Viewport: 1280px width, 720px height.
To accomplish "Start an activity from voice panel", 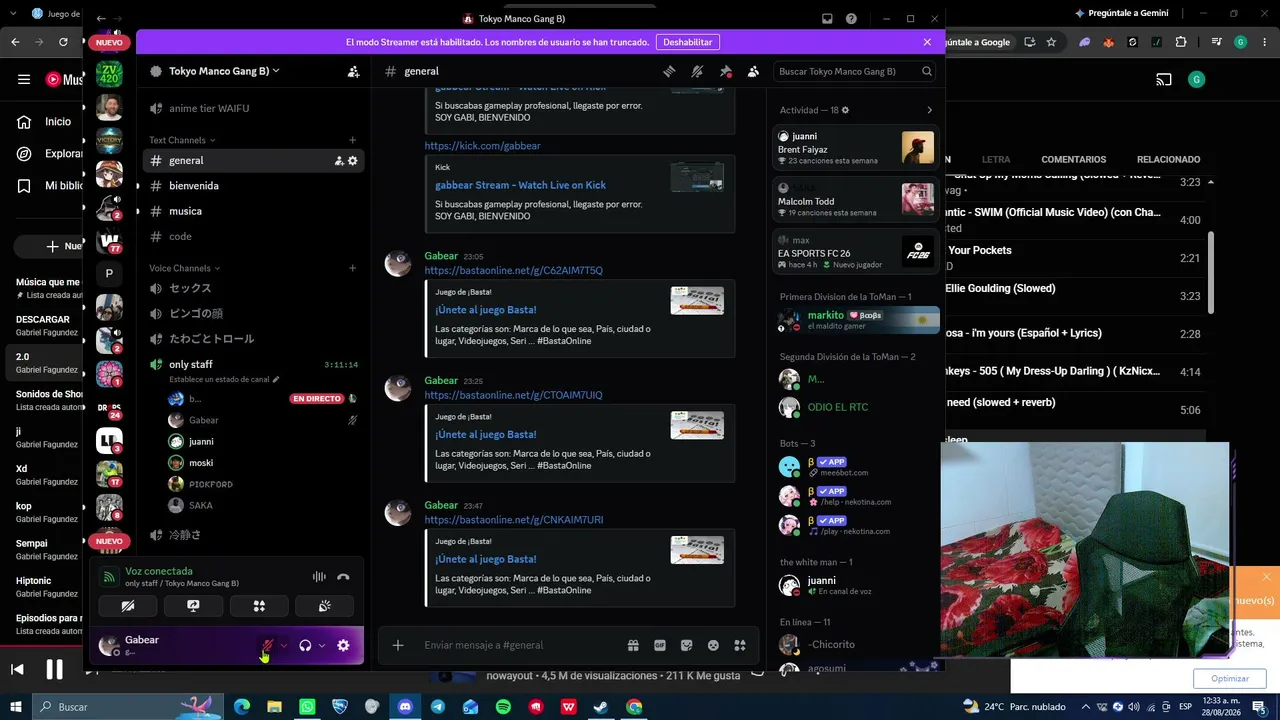I will 259,606.
